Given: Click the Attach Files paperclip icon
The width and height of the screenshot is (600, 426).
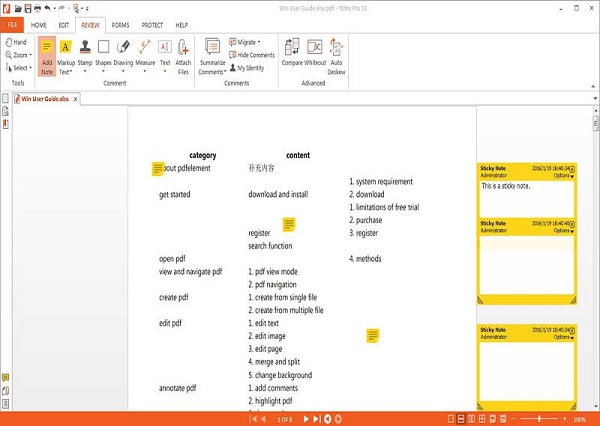Looking at the screenshot, I should (183, 47).
